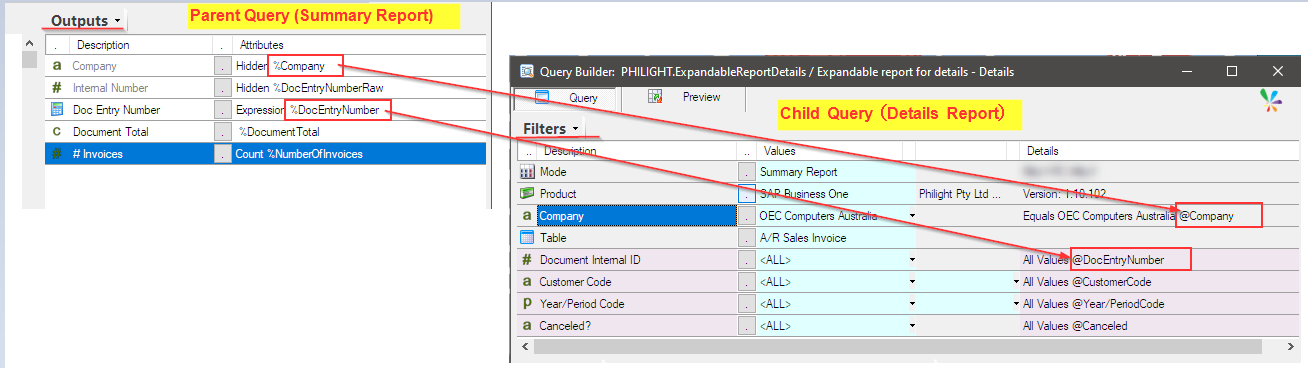Click the Year/Period Code filter icon
Screen dimensions: 1308x368
(527, 304)
